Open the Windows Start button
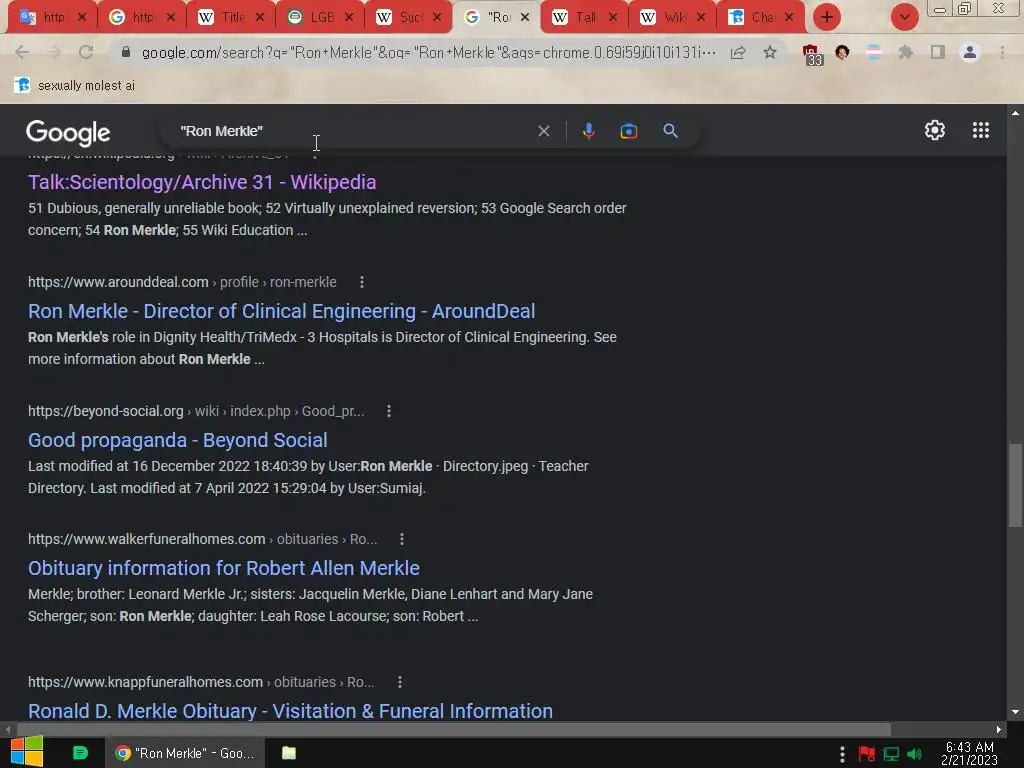Viewport: 1024px width, 768px height. tap(27, 752)
